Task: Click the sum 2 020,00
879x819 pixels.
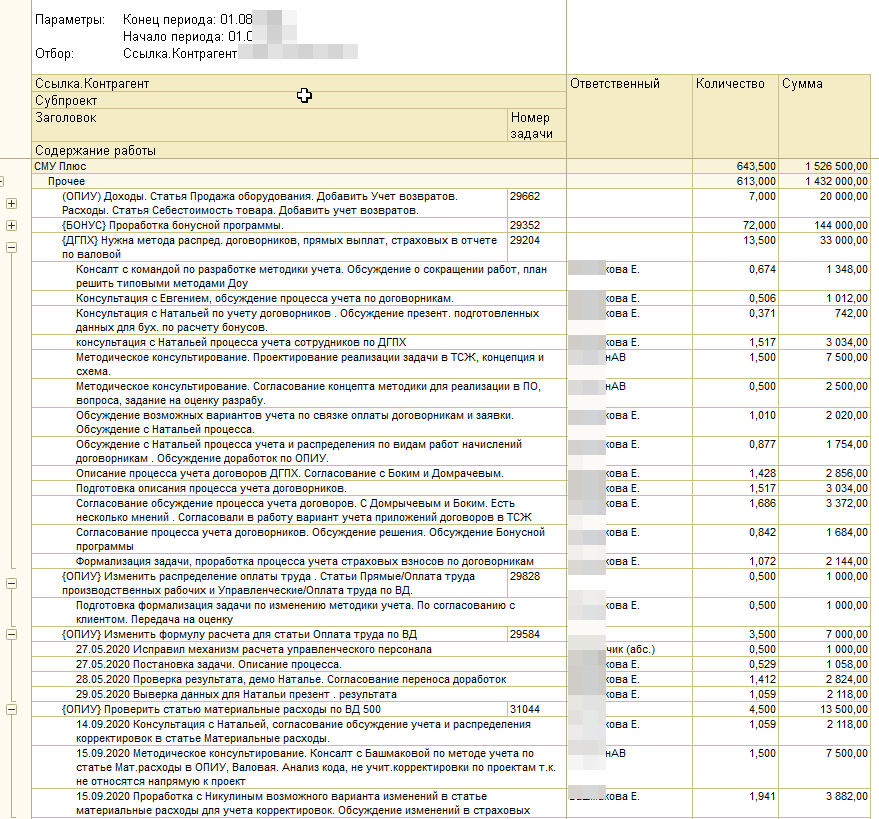Action: (x=846, y=415)
